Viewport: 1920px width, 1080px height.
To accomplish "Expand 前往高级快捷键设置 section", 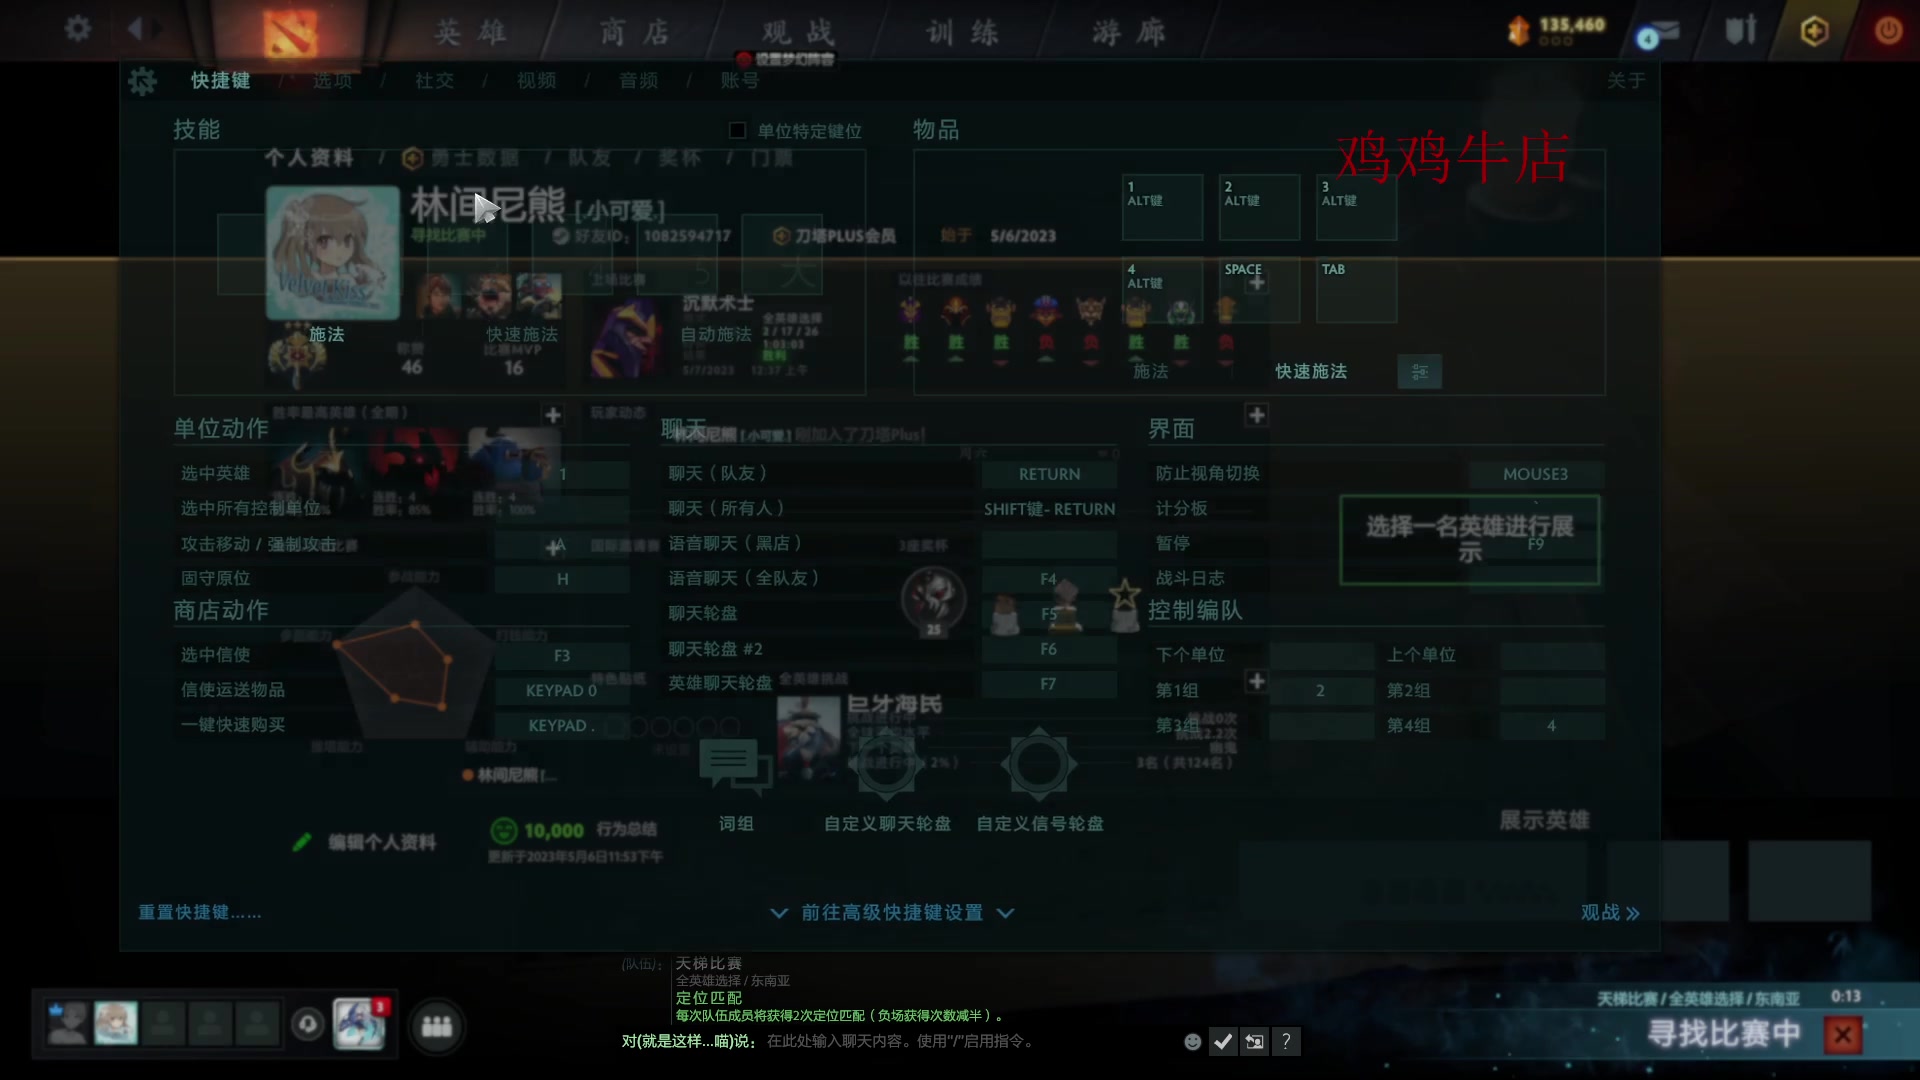I will (x=892, y=913).
